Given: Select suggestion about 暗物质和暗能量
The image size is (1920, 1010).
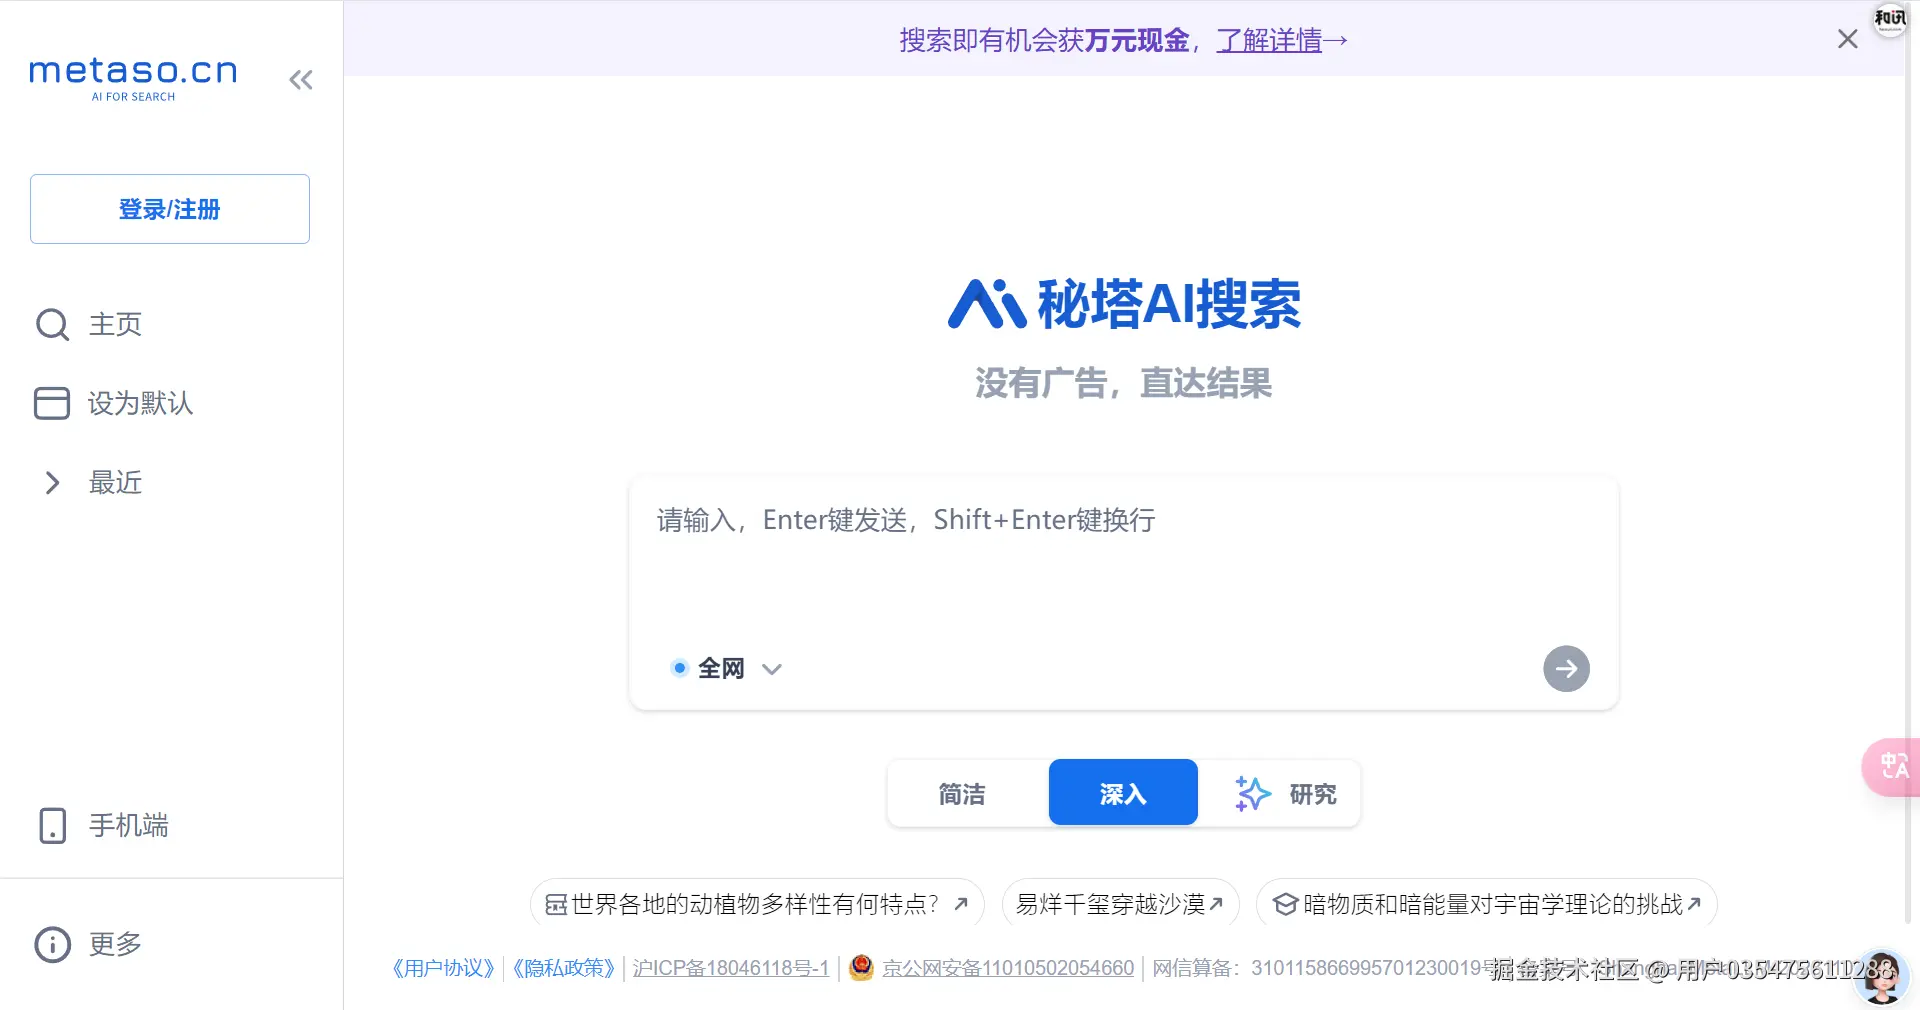Looking at the screenshot, I should (1486, 904).
